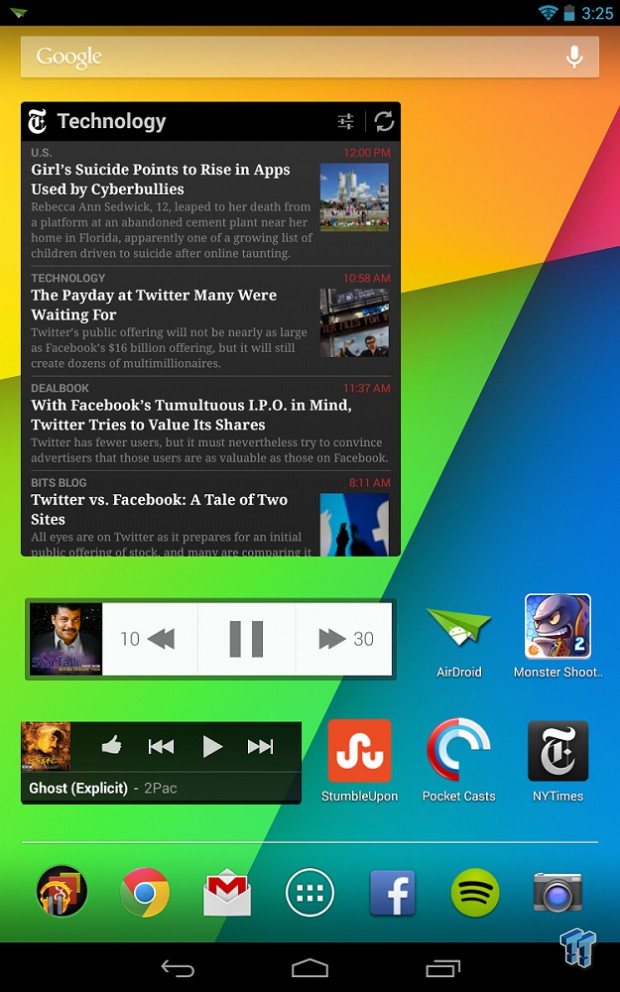This screenshot has width=620, height=992.
Task: Play Ghost (Explicit) in music widget
Action: click(x=212, y=747)
